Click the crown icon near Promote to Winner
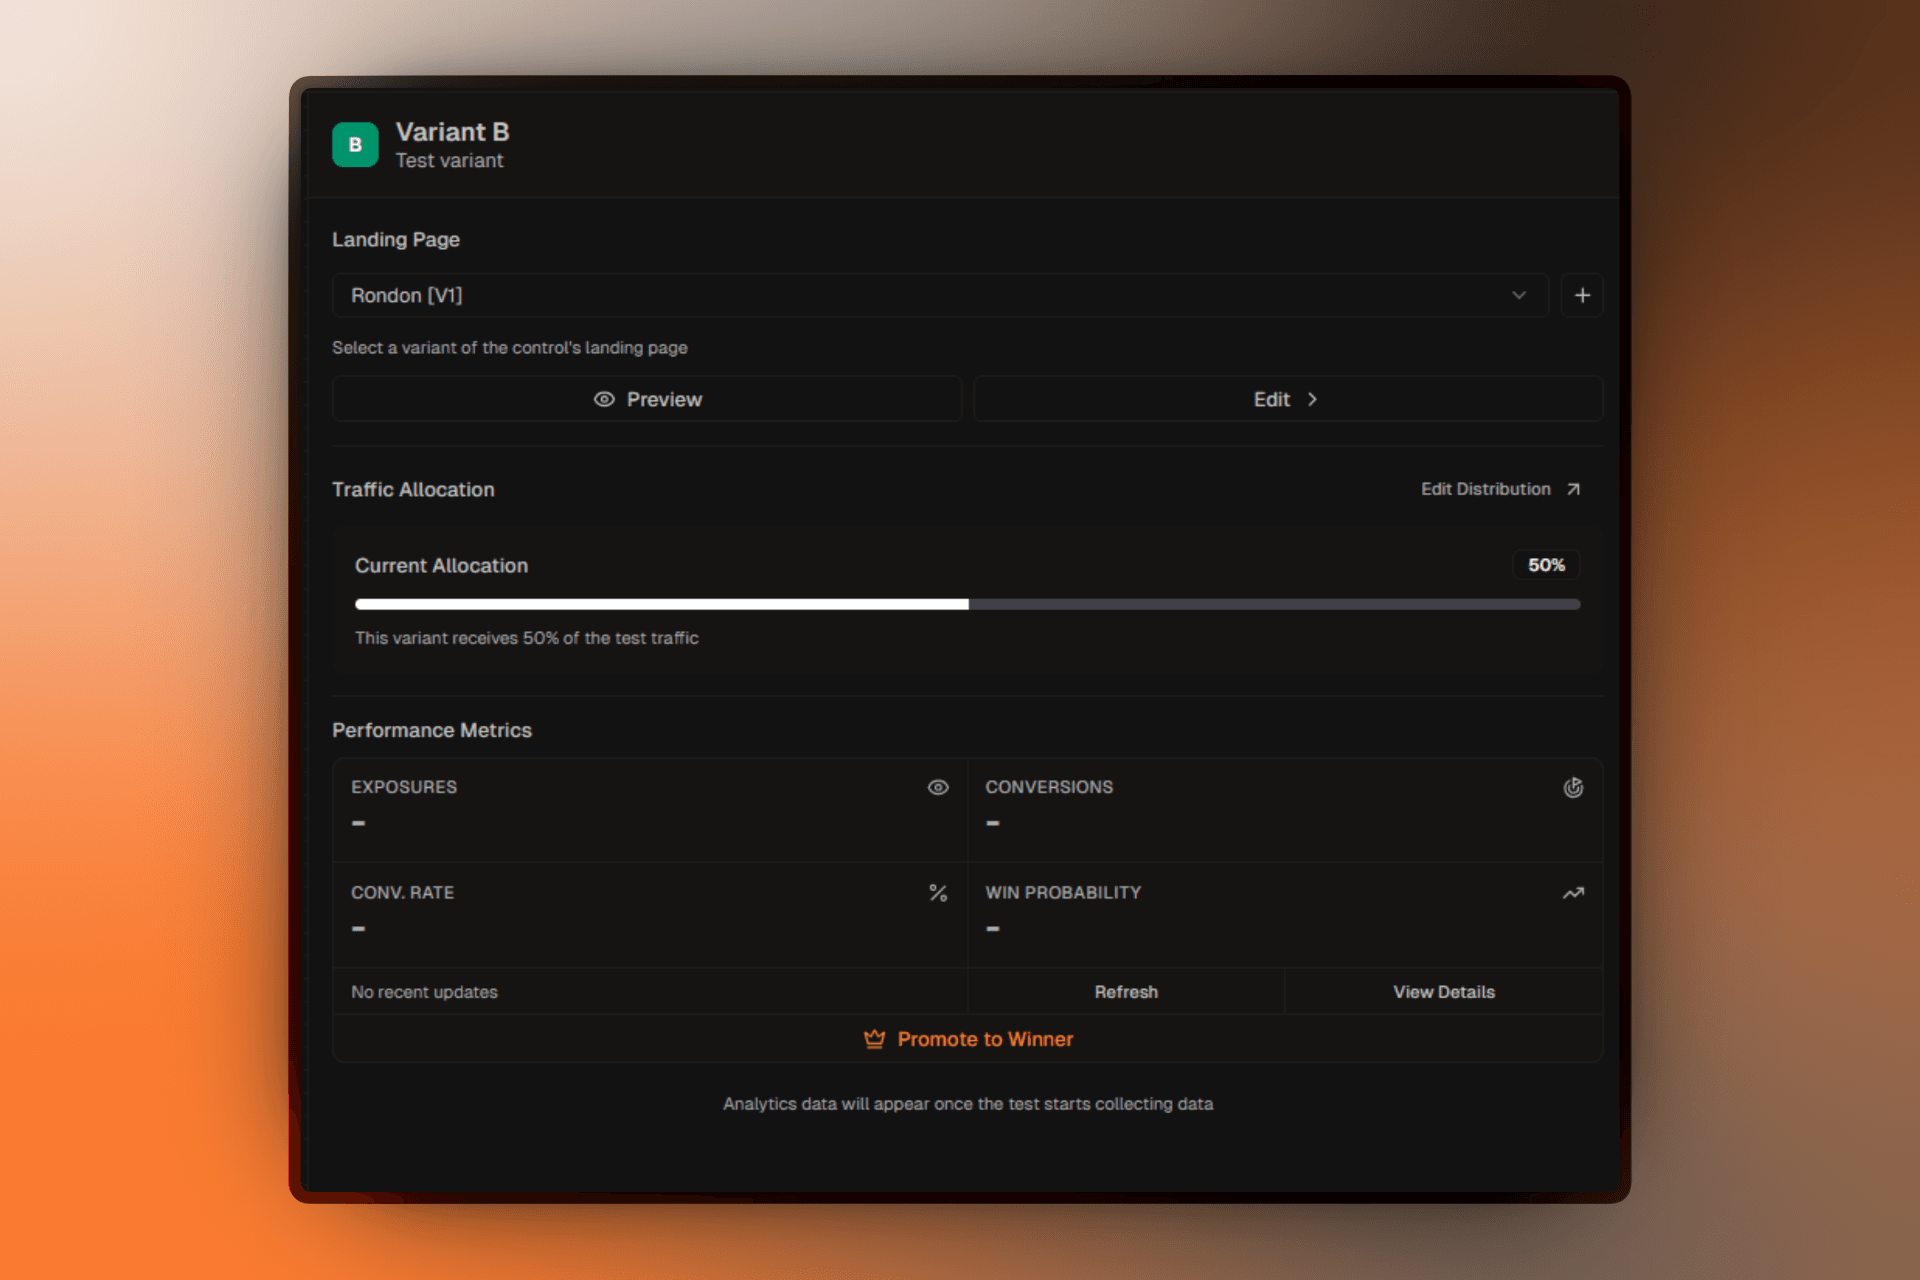 tap(874, 1039)
